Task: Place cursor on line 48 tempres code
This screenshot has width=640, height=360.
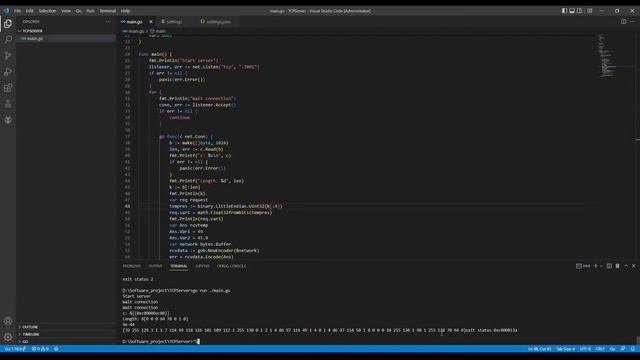Action: 226,206
